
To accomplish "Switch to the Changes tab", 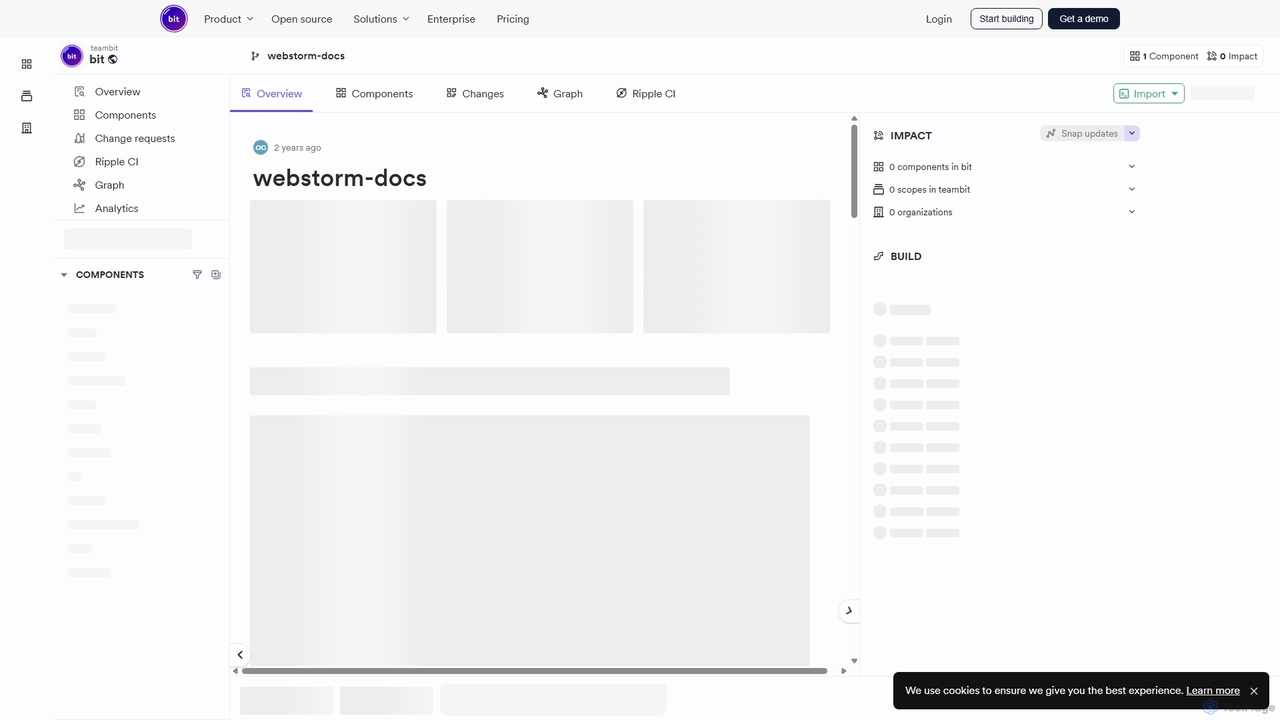I will pyautogui.click(x=475, y=94).
